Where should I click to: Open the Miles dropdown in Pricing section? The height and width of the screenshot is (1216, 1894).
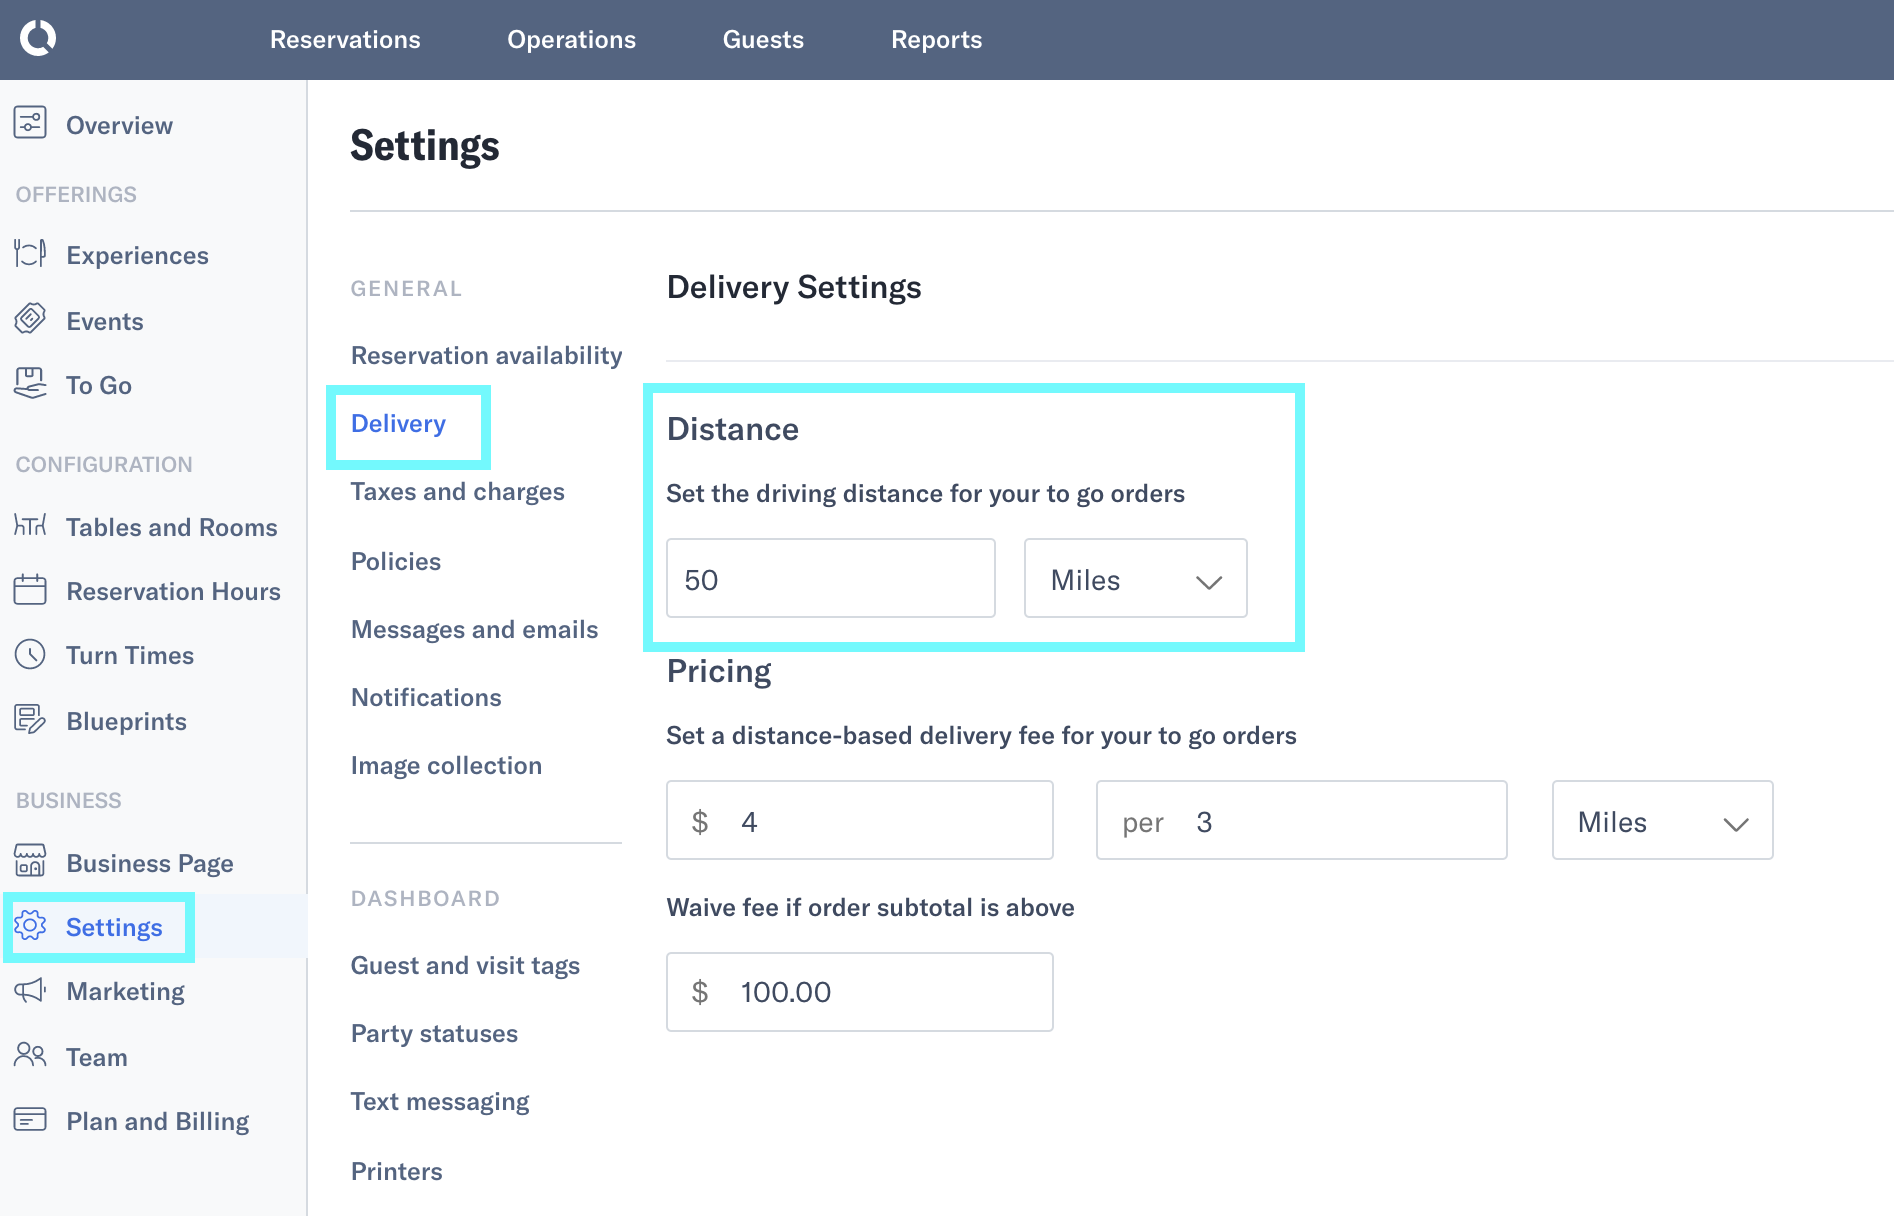1661,821
